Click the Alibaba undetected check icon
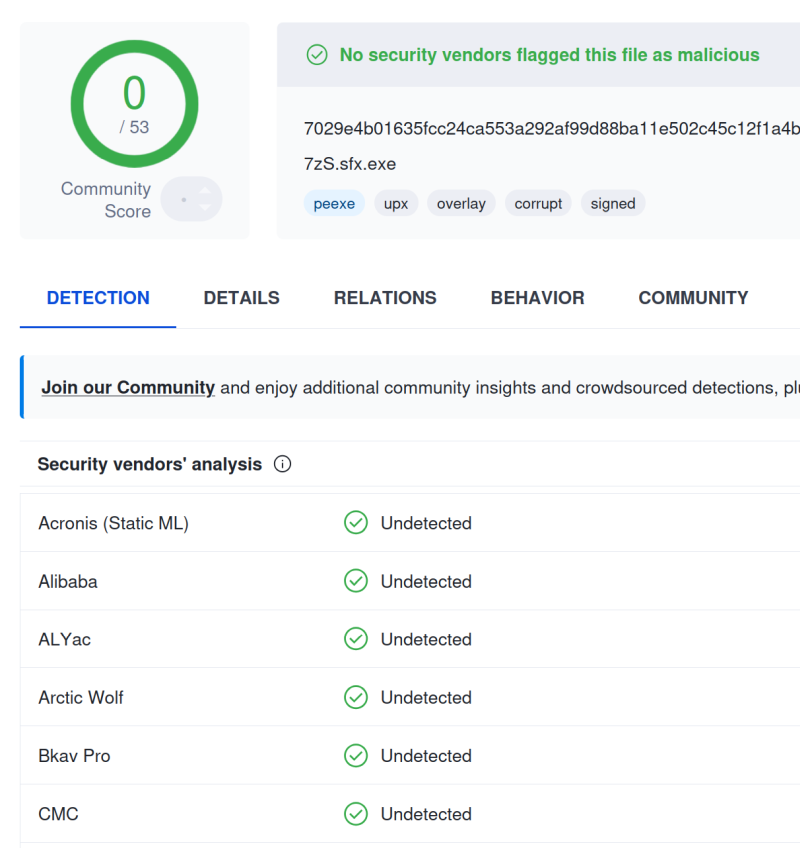 356,581
